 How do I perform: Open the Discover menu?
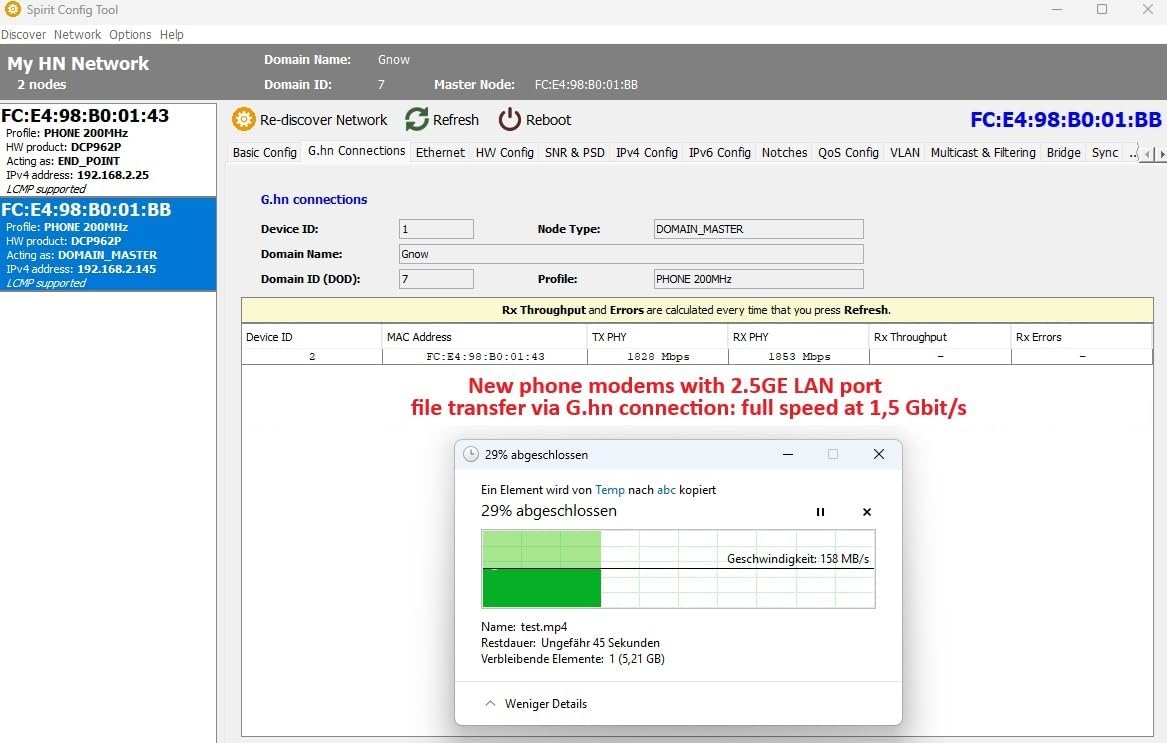[x=23, y=34]
